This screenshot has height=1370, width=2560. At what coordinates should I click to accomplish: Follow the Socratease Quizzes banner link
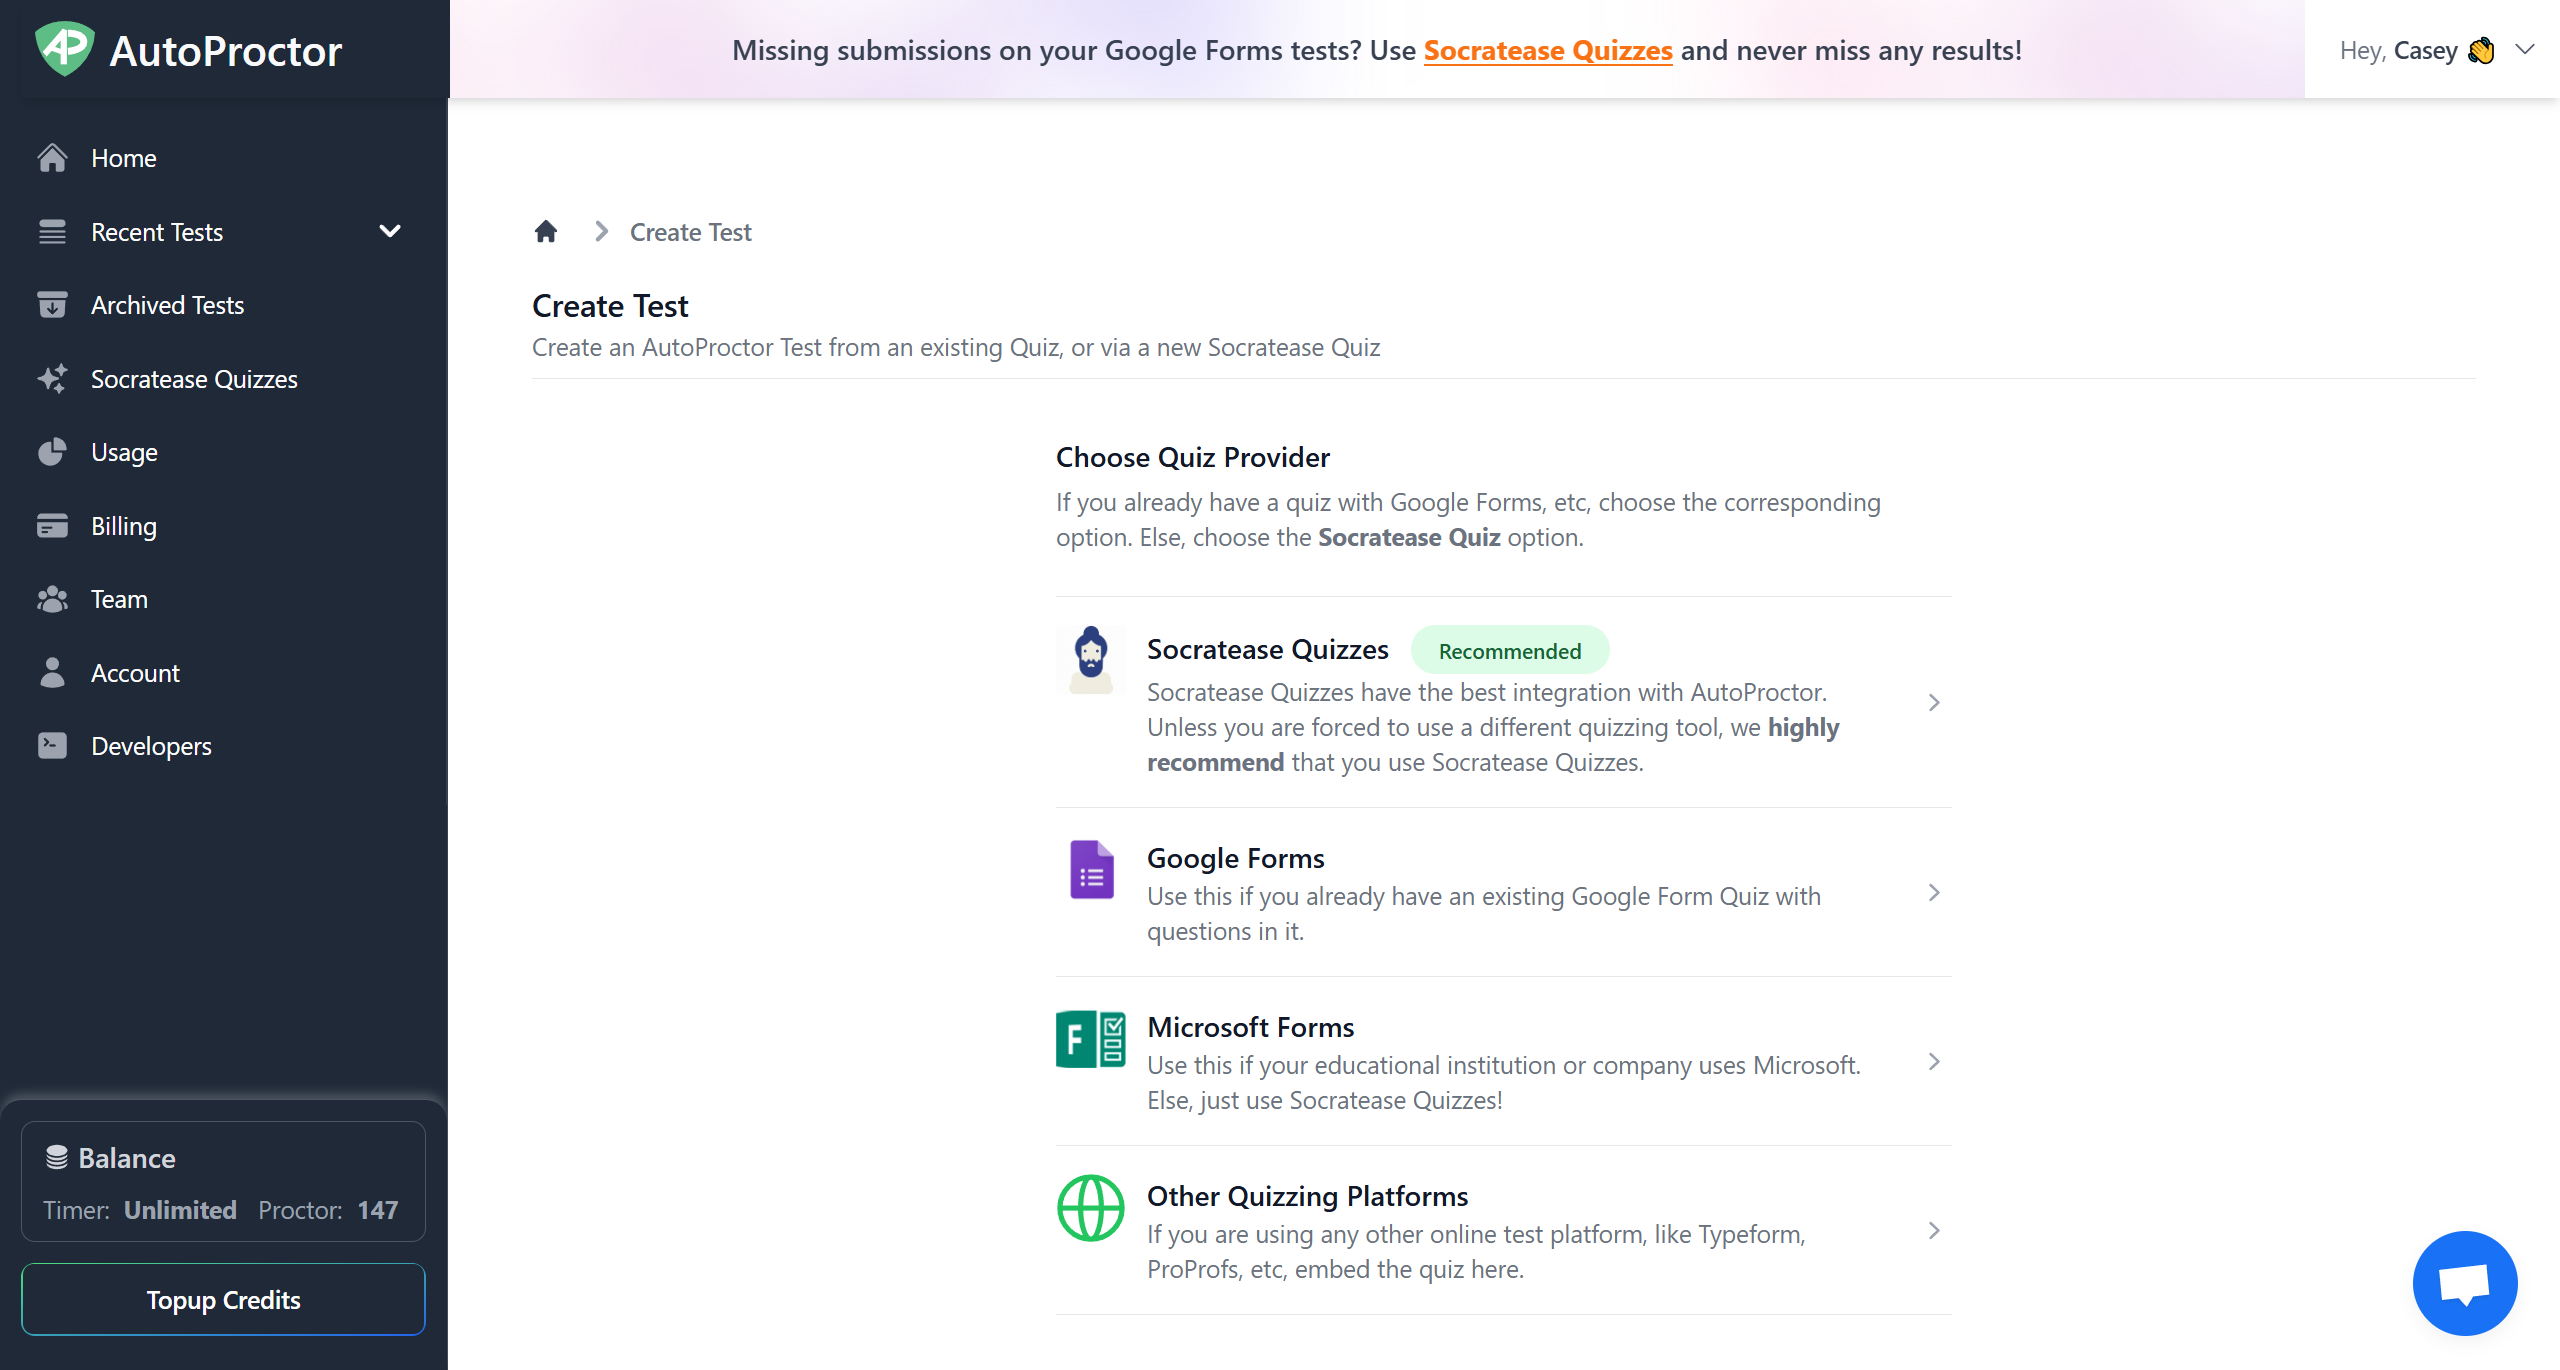pos(1547,50)
